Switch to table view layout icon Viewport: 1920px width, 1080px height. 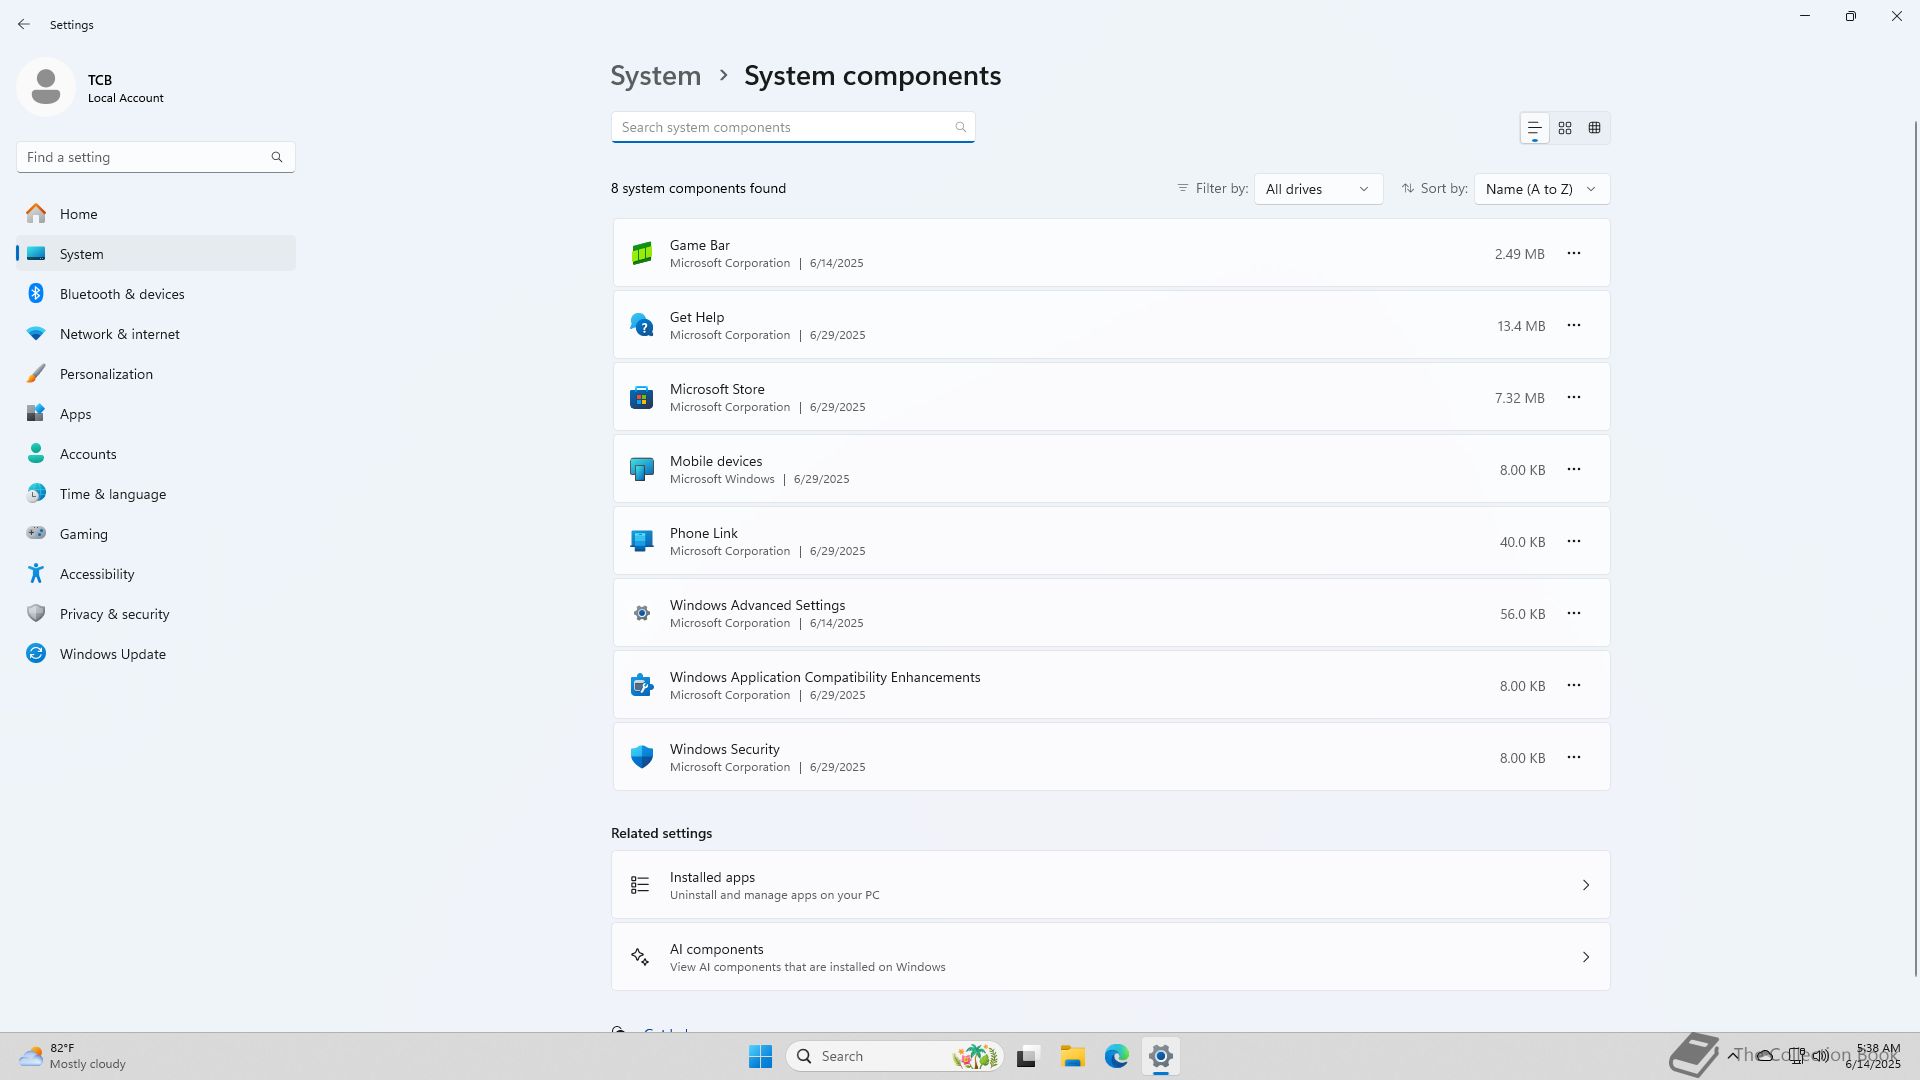(x=1595, y=128)
